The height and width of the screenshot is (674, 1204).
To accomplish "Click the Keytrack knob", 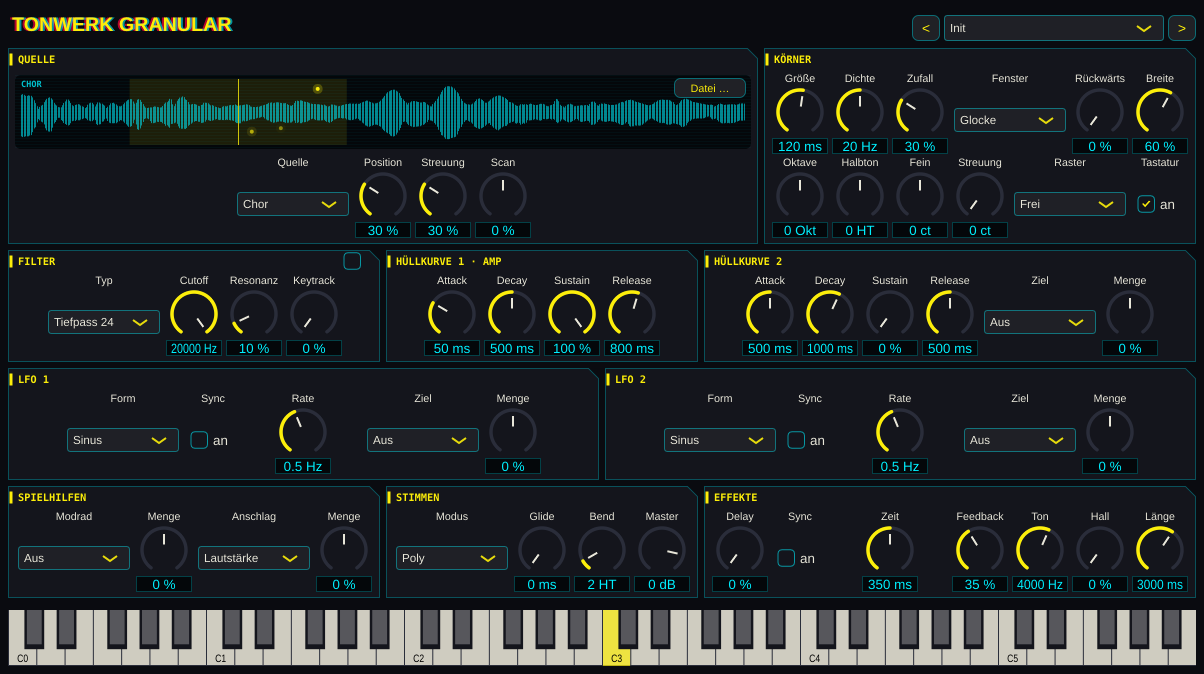I will pos(314,314).
